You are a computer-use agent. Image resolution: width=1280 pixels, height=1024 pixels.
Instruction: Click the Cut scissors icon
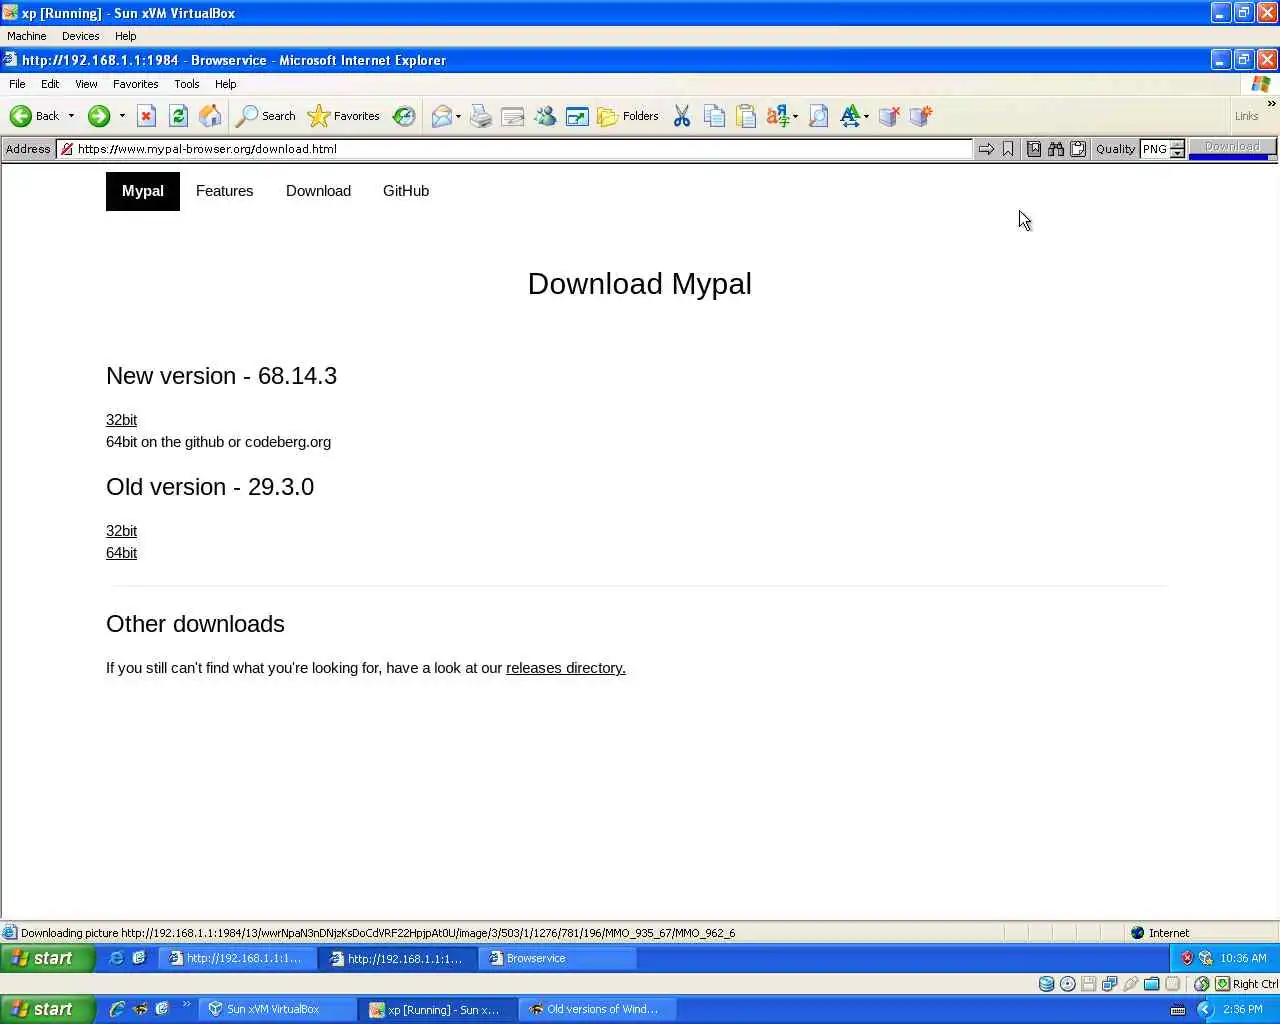point(682,116)
